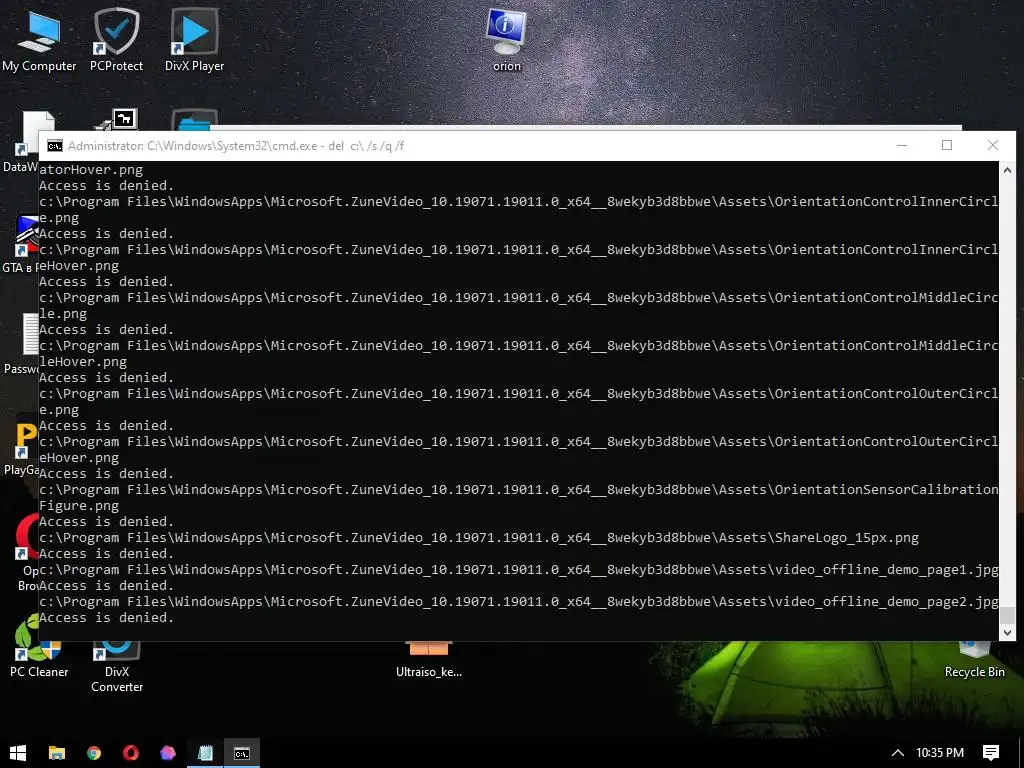The height and width of the screenshot is (768, 1024).
Task: Minimize the cmd.exe window
Action: (x=902, y=145)
